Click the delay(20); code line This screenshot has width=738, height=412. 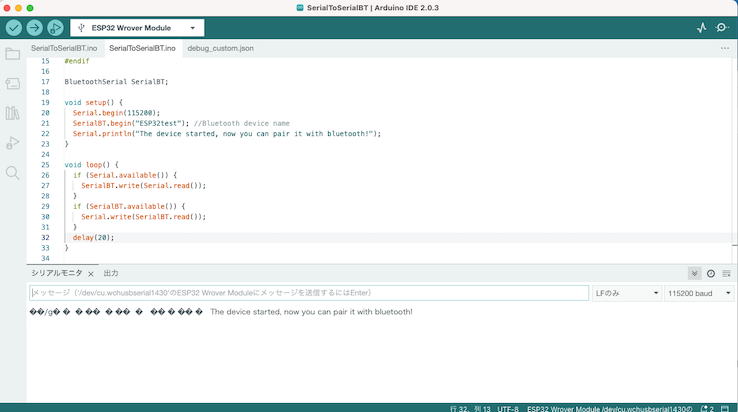[93, 237]
